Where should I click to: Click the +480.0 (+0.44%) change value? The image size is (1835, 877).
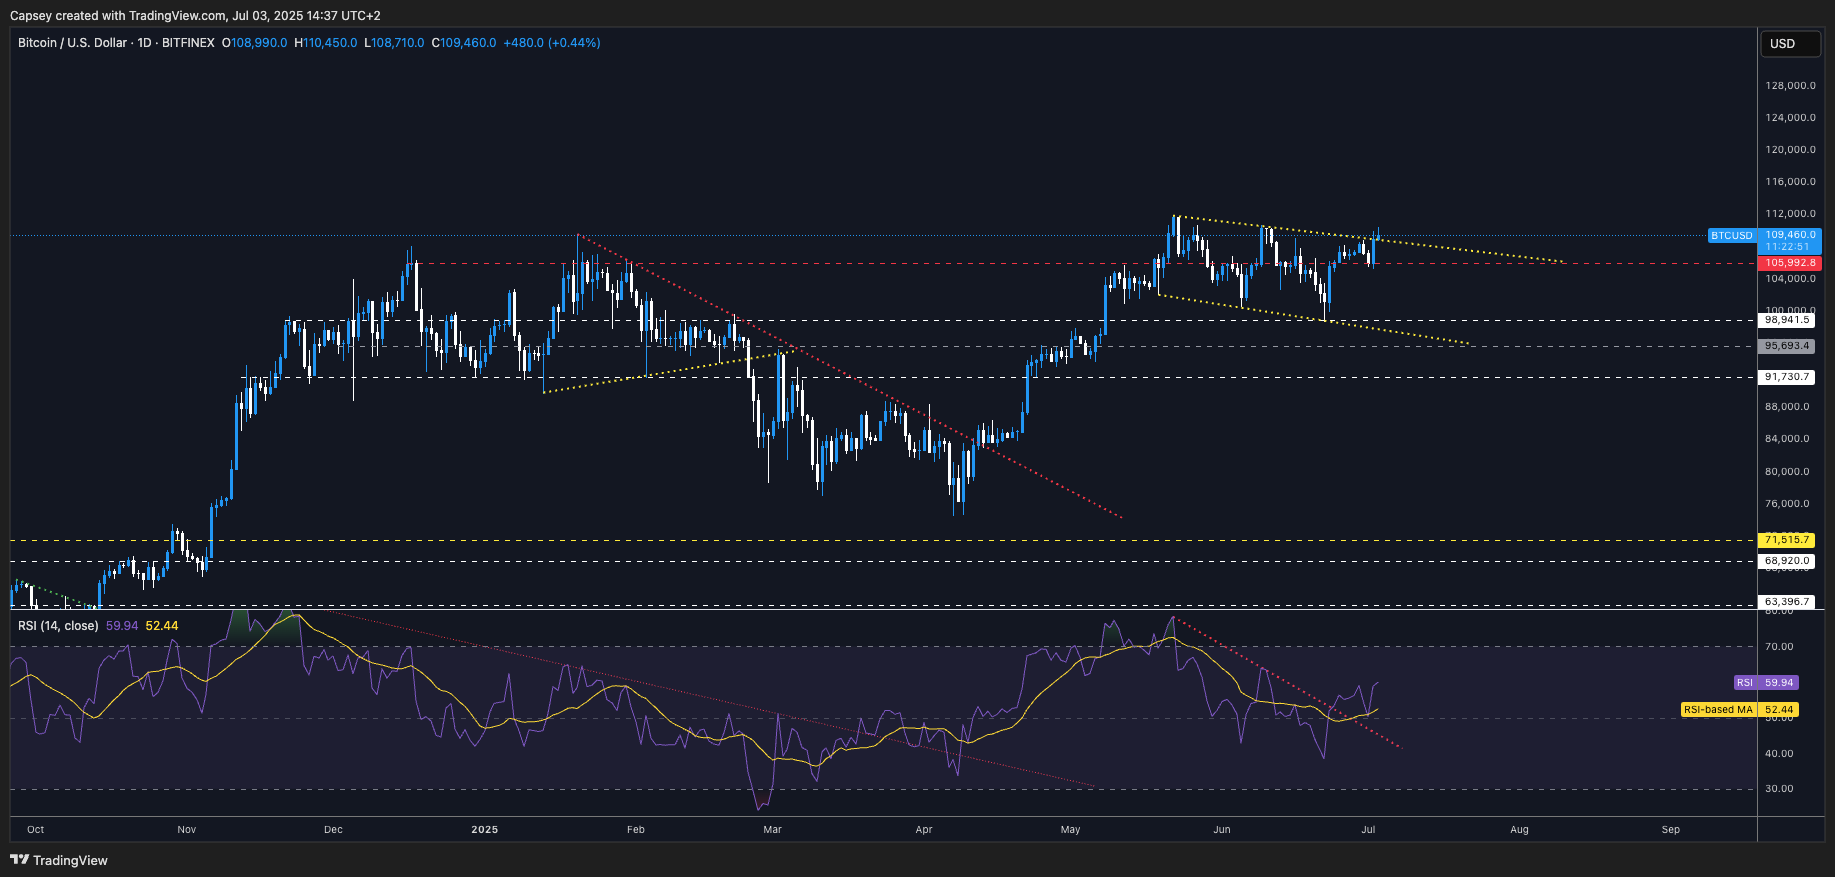tap(551, 43)
